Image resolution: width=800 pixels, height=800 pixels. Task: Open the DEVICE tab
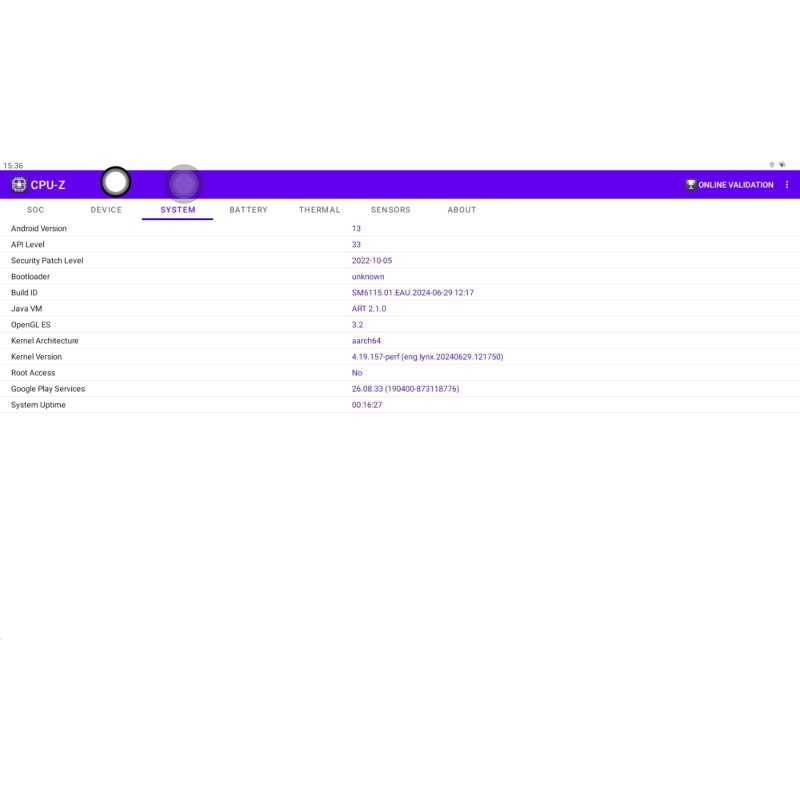[x=106, y=210]
